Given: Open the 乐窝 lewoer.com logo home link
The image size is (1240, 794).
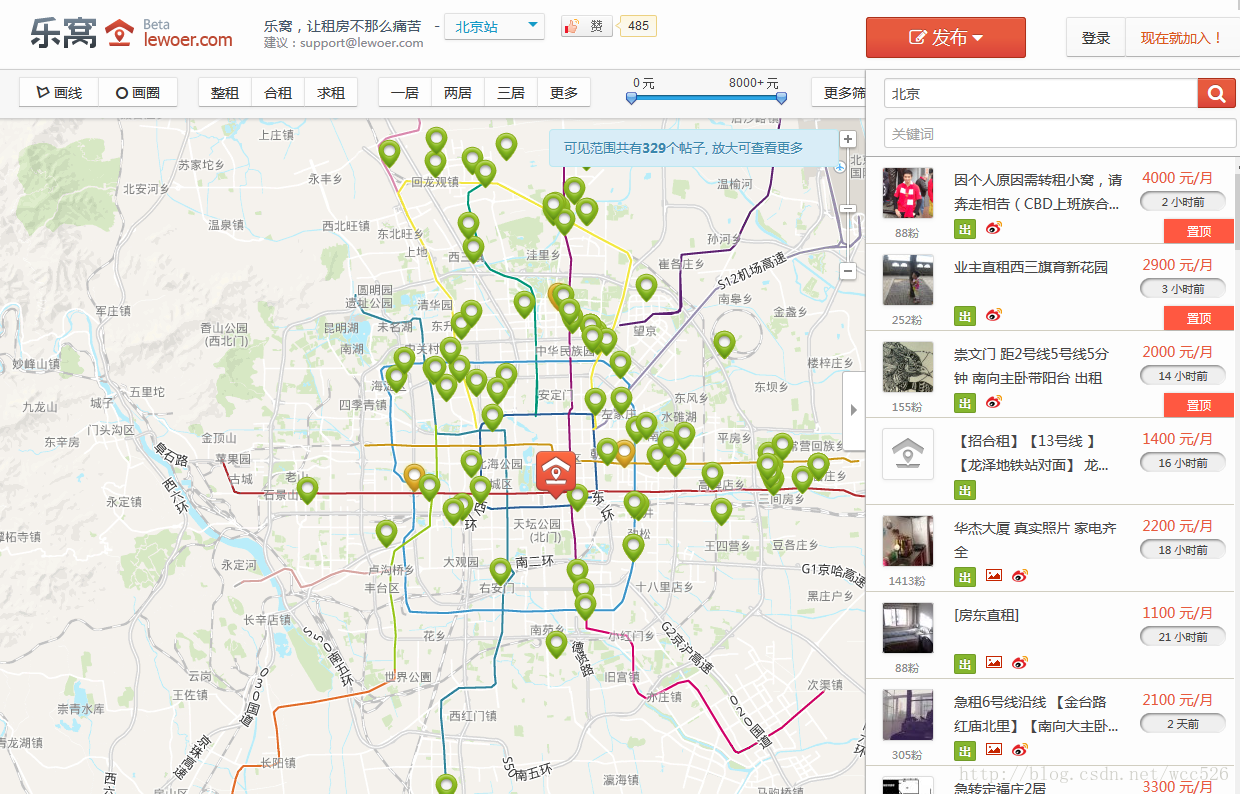Looking at the screenshot, I should coord(131,33).
